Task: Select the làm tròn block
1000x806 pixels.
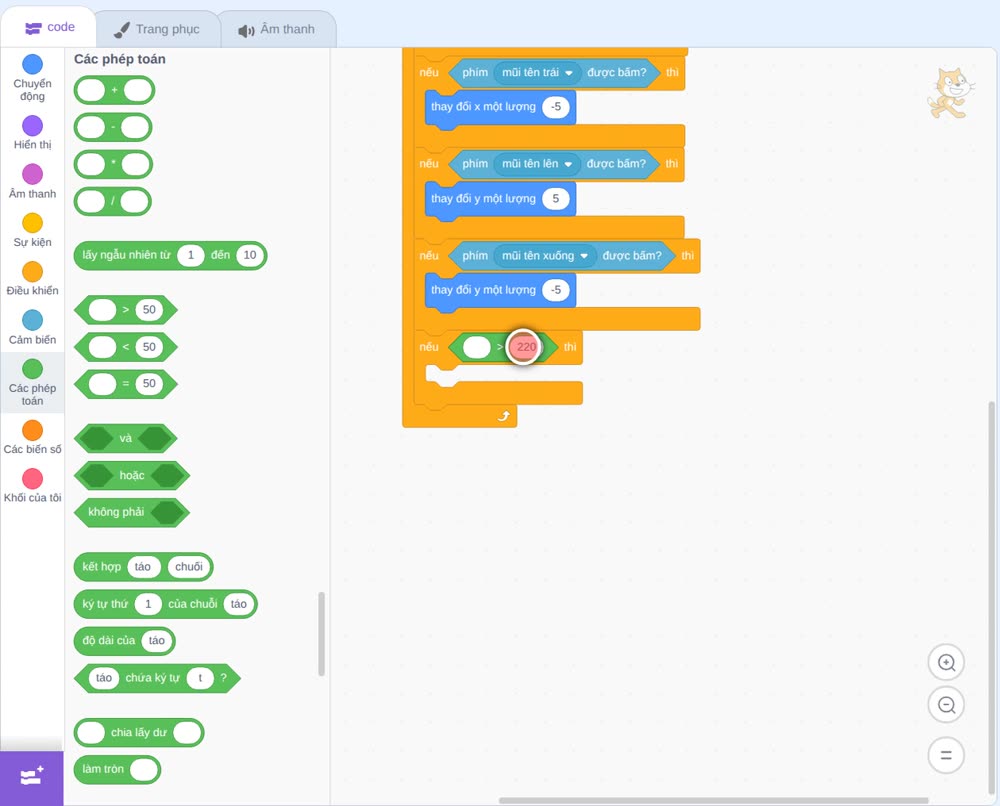Action: 117,770
